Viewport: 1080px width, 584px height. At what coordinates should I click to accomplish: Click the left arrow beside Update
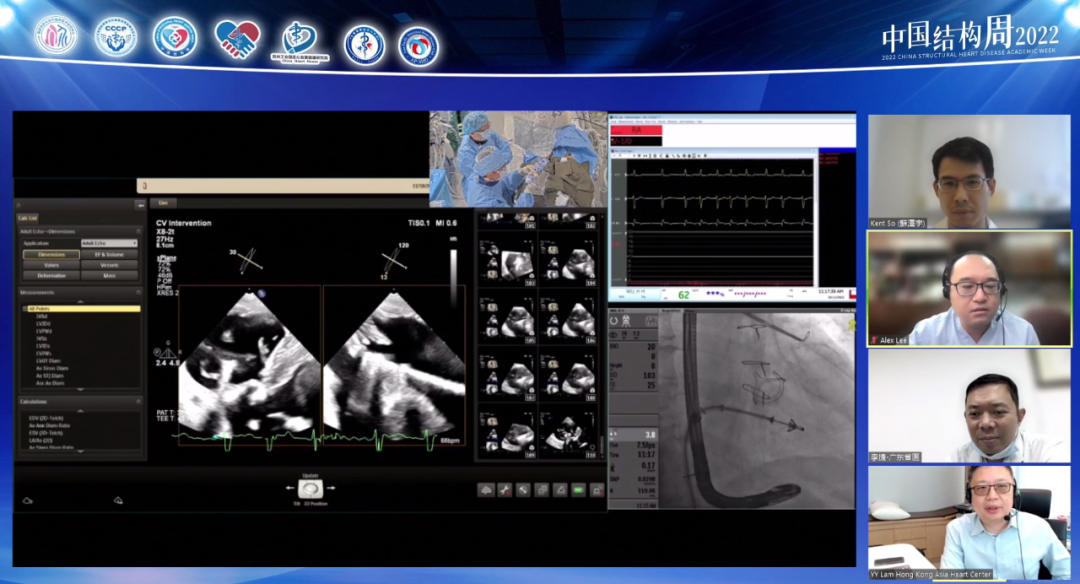point(290,489)
